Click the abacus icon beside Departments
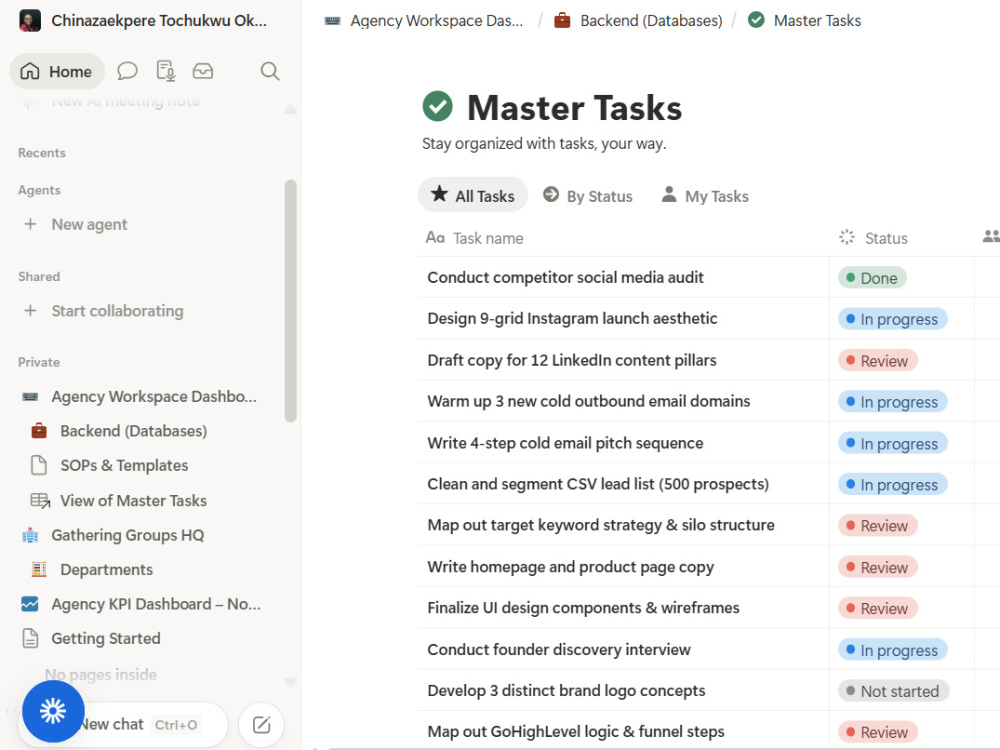The width and height of the screenshot is (1000, 750). coord(39,570)
